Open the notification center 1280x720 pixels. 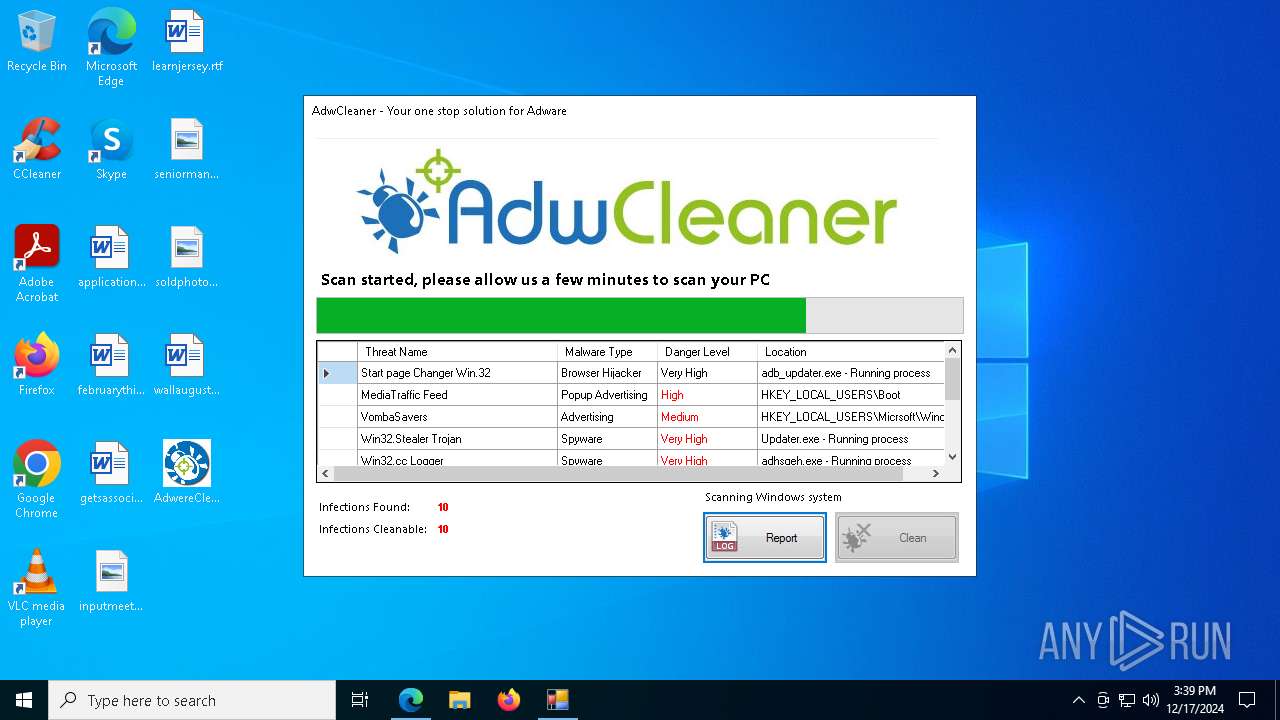[1247, 700]
